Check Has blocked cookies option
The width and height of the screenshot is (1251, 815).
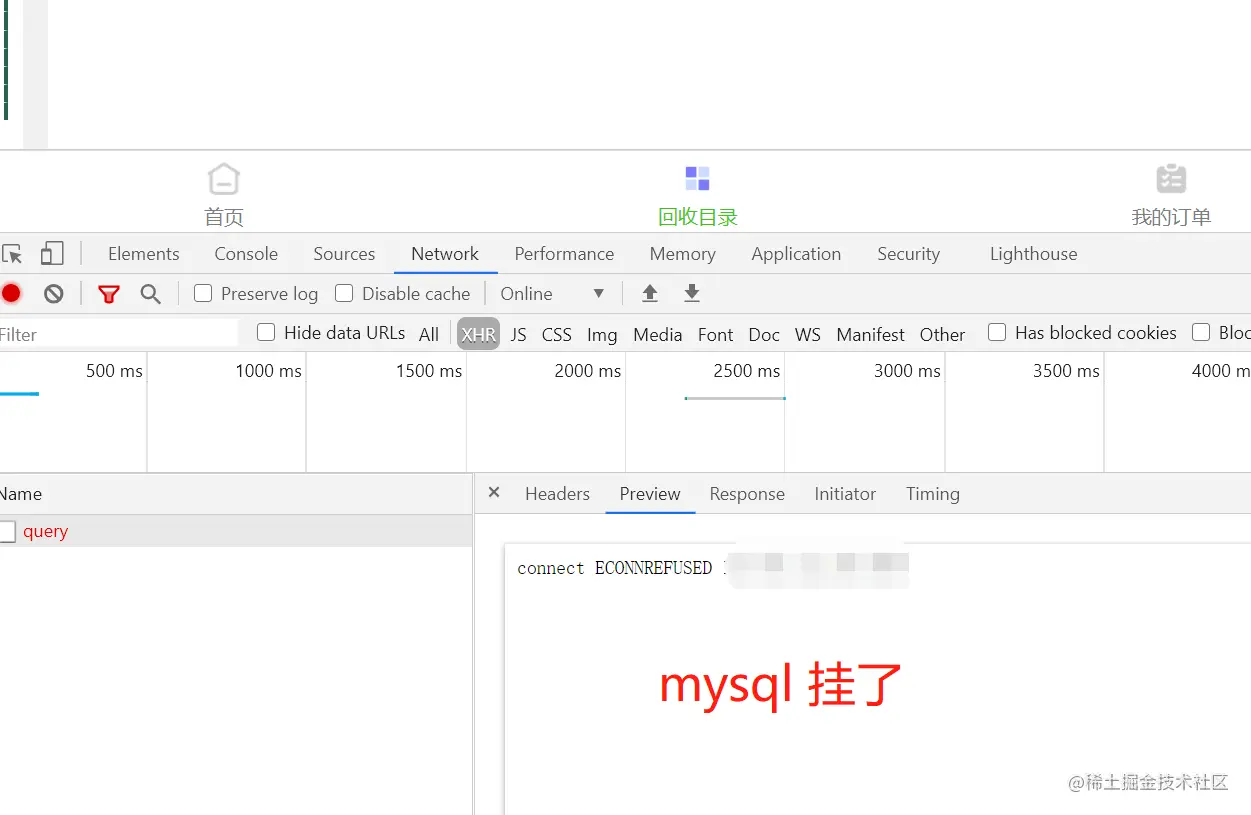(997, 332)
